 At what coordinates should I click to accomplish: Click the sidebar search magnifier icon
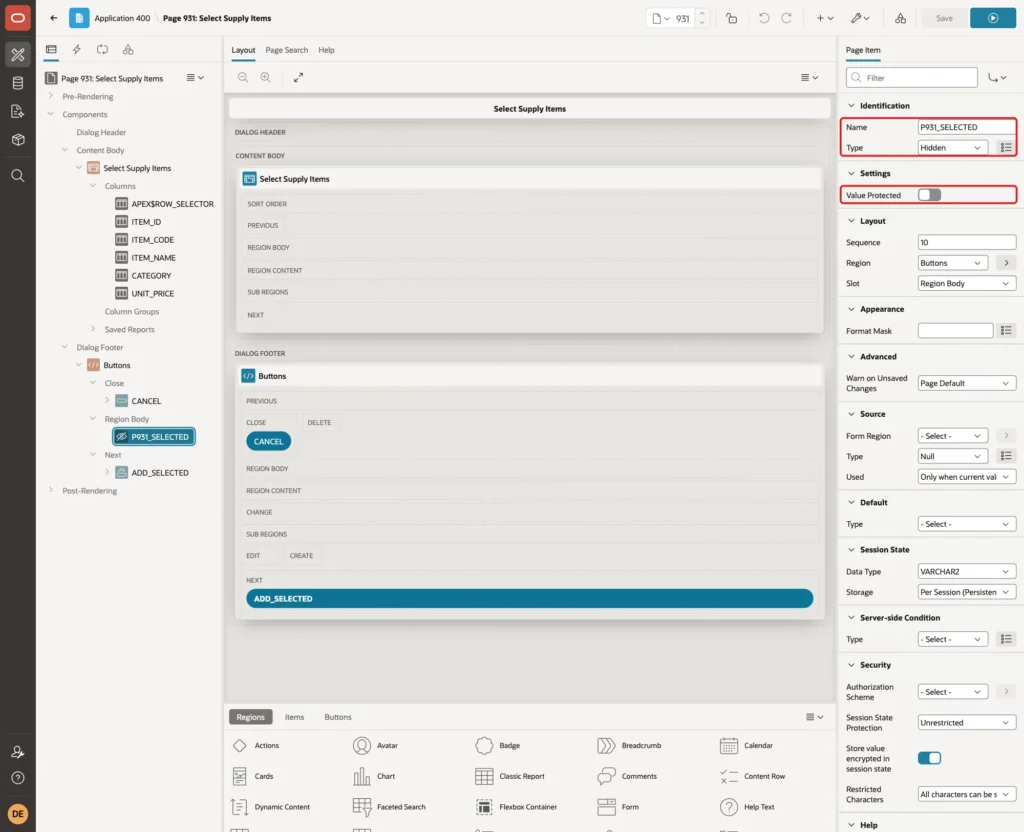pyautogui.click(x=18, y=176)
